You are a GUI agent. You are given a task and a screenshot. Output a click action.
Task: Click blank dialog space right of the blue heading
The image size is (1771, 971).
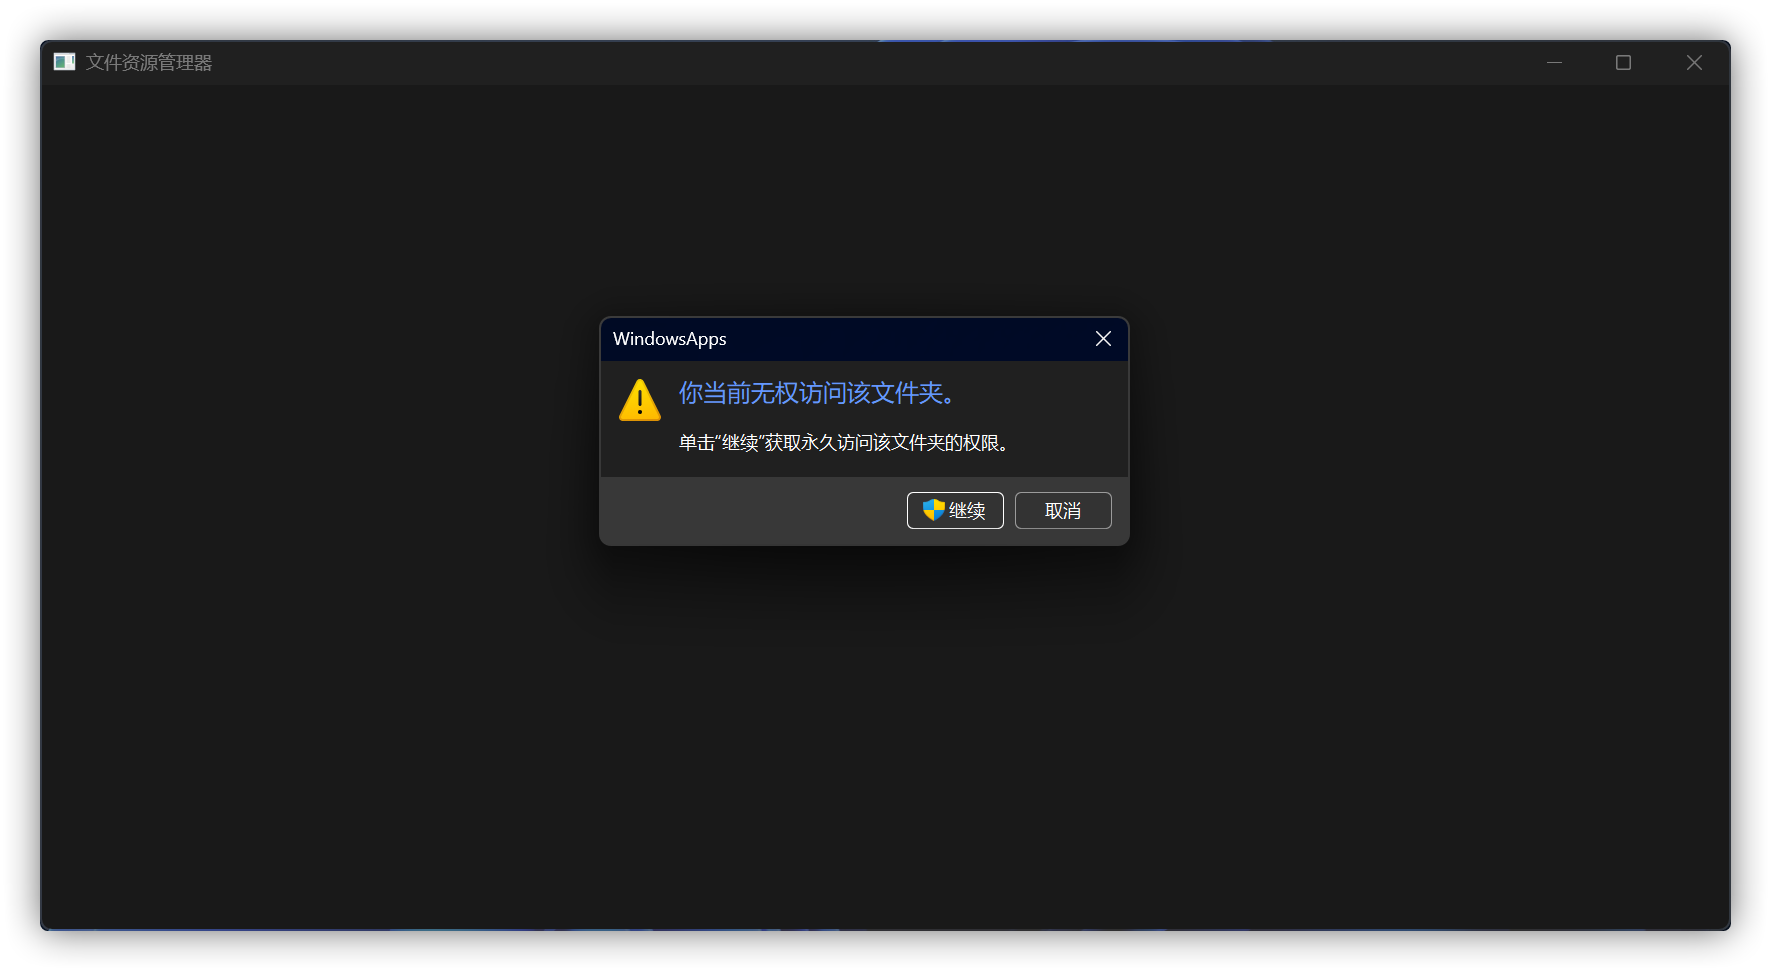pos(1040,393)
